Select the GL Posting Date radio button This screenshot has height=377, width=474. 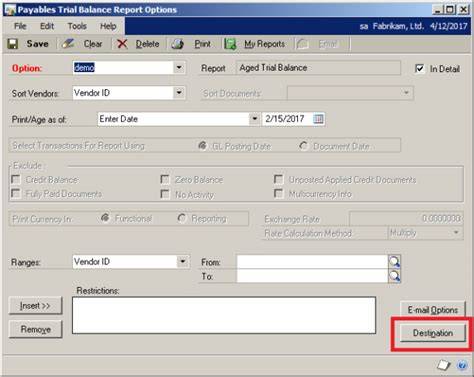coord(202,146)
